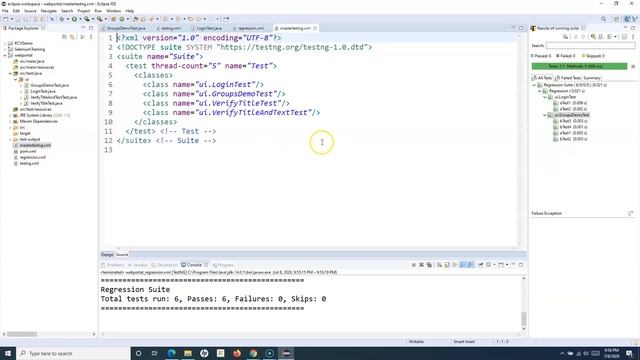Switch to All Tests results tab

pyautogui.click(x=542, y=78)
